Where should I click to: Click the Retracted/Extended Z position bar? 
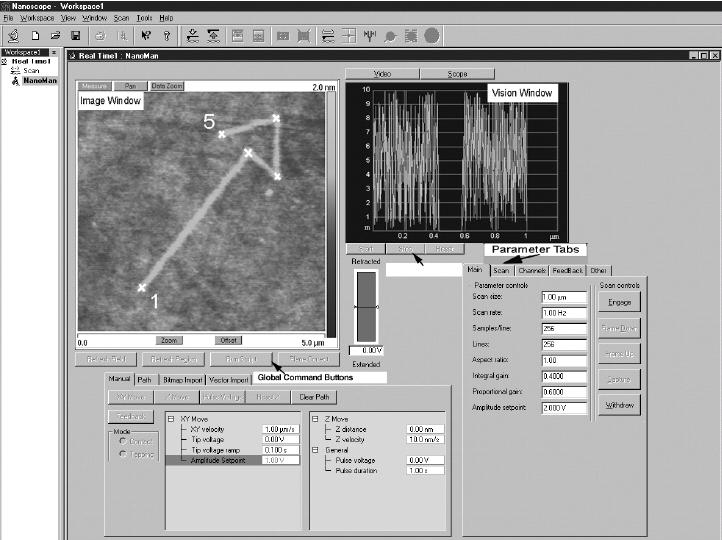[366, 306]
